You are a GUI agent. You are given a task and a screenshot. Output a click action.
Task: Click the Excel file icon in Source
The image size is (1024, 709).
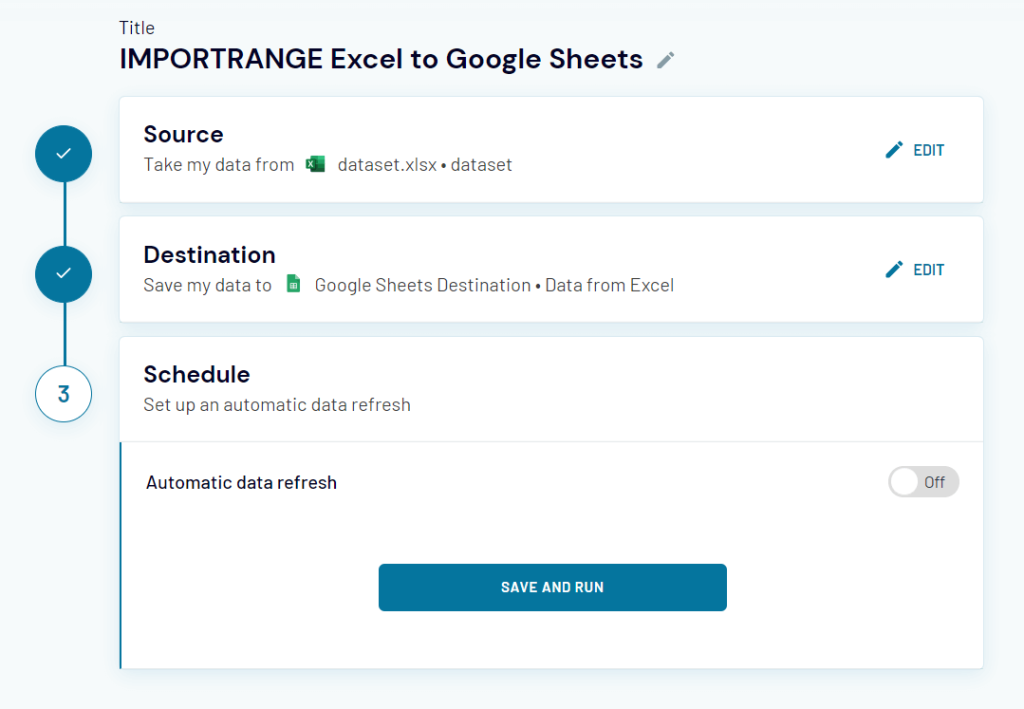pyautogui.click(x=315, y=164)
